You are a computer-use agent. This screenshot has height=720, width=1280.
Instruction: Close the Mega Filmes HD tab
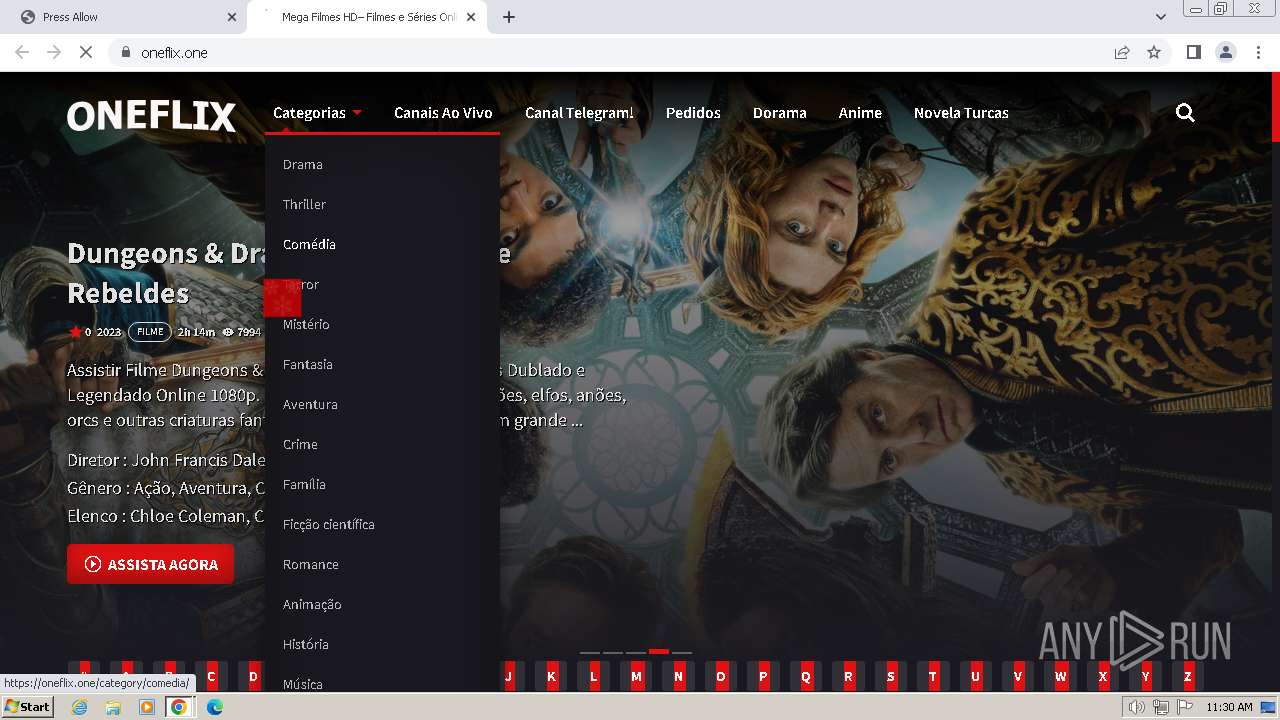473,17
